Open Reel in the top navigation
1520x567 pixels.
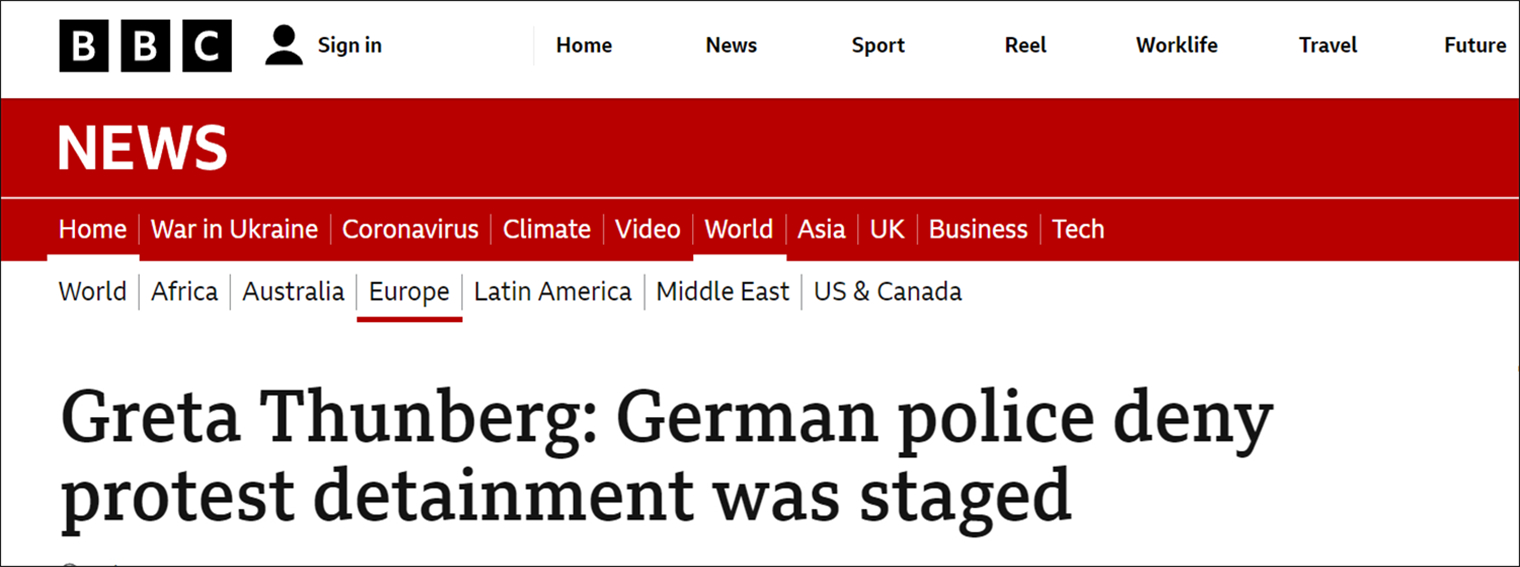pyautogui.click(x=1026, y=46)
